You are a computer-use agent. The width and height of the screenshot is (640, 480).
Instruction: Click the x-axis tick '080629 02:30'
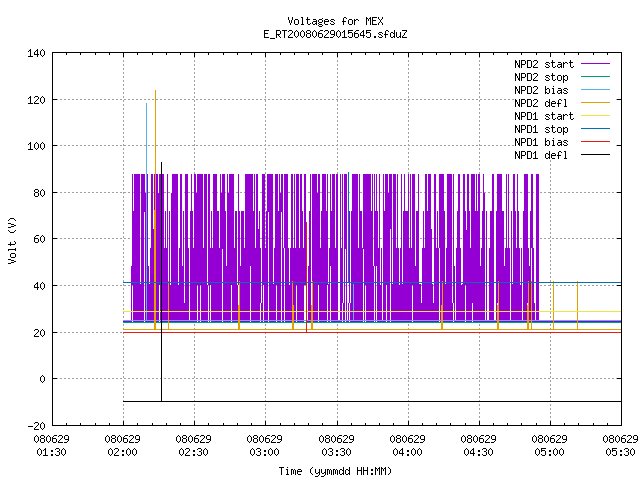pyautogui.click(x=193, y=446)
